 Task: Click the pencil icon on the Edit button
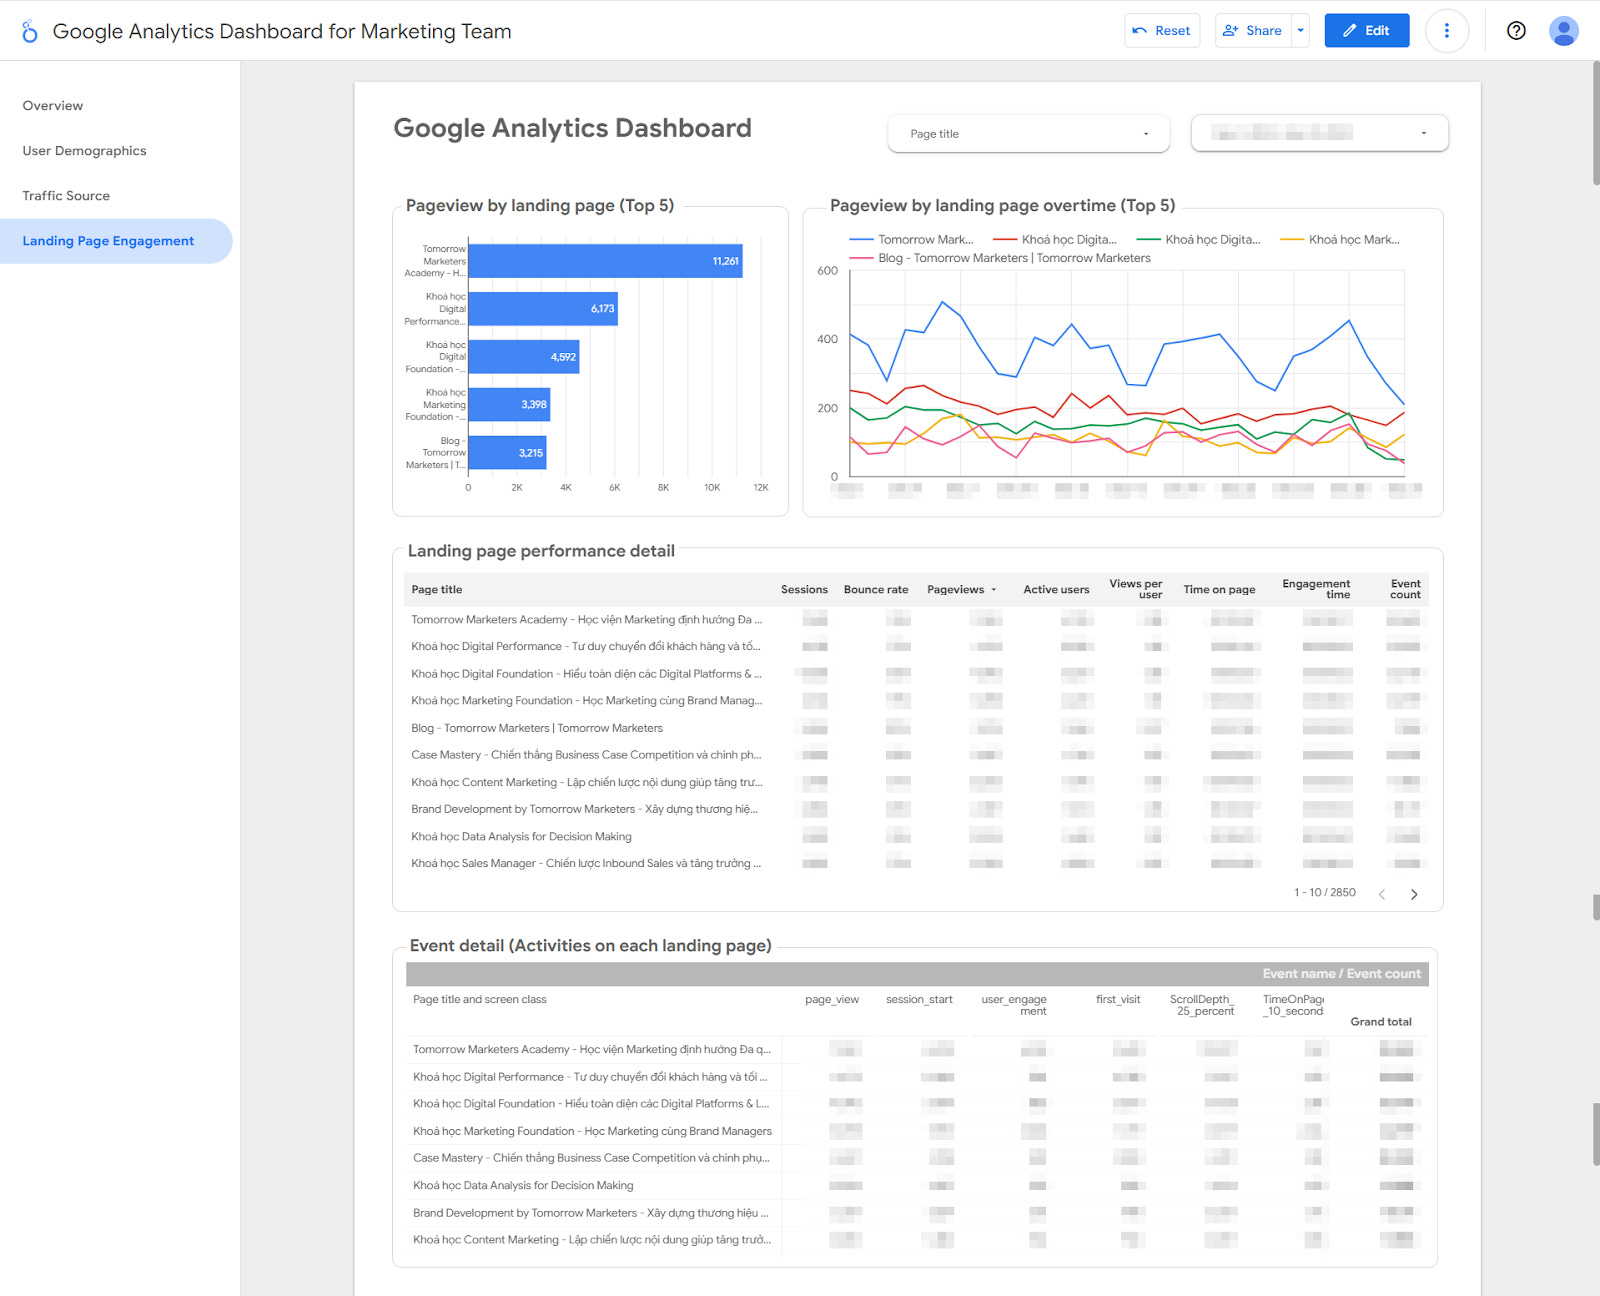(1350, 30)
